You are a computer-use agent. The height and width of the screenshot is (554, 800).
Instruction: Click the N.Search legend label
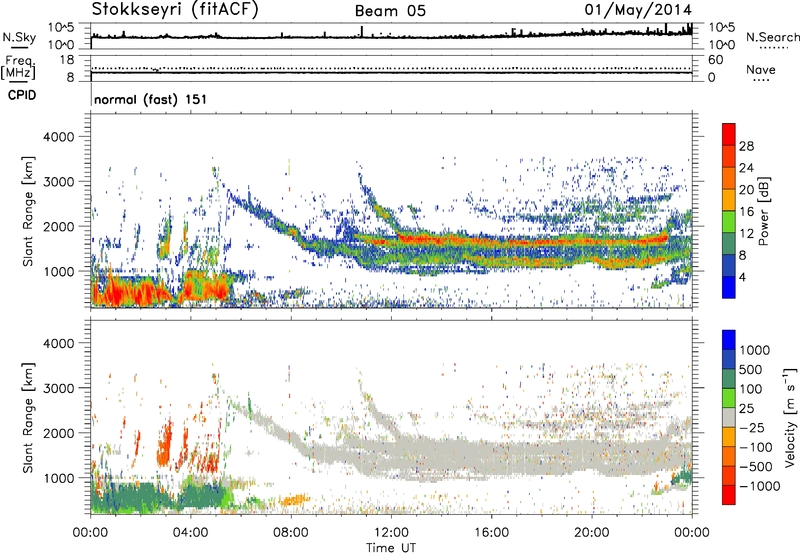coord(772,37)
